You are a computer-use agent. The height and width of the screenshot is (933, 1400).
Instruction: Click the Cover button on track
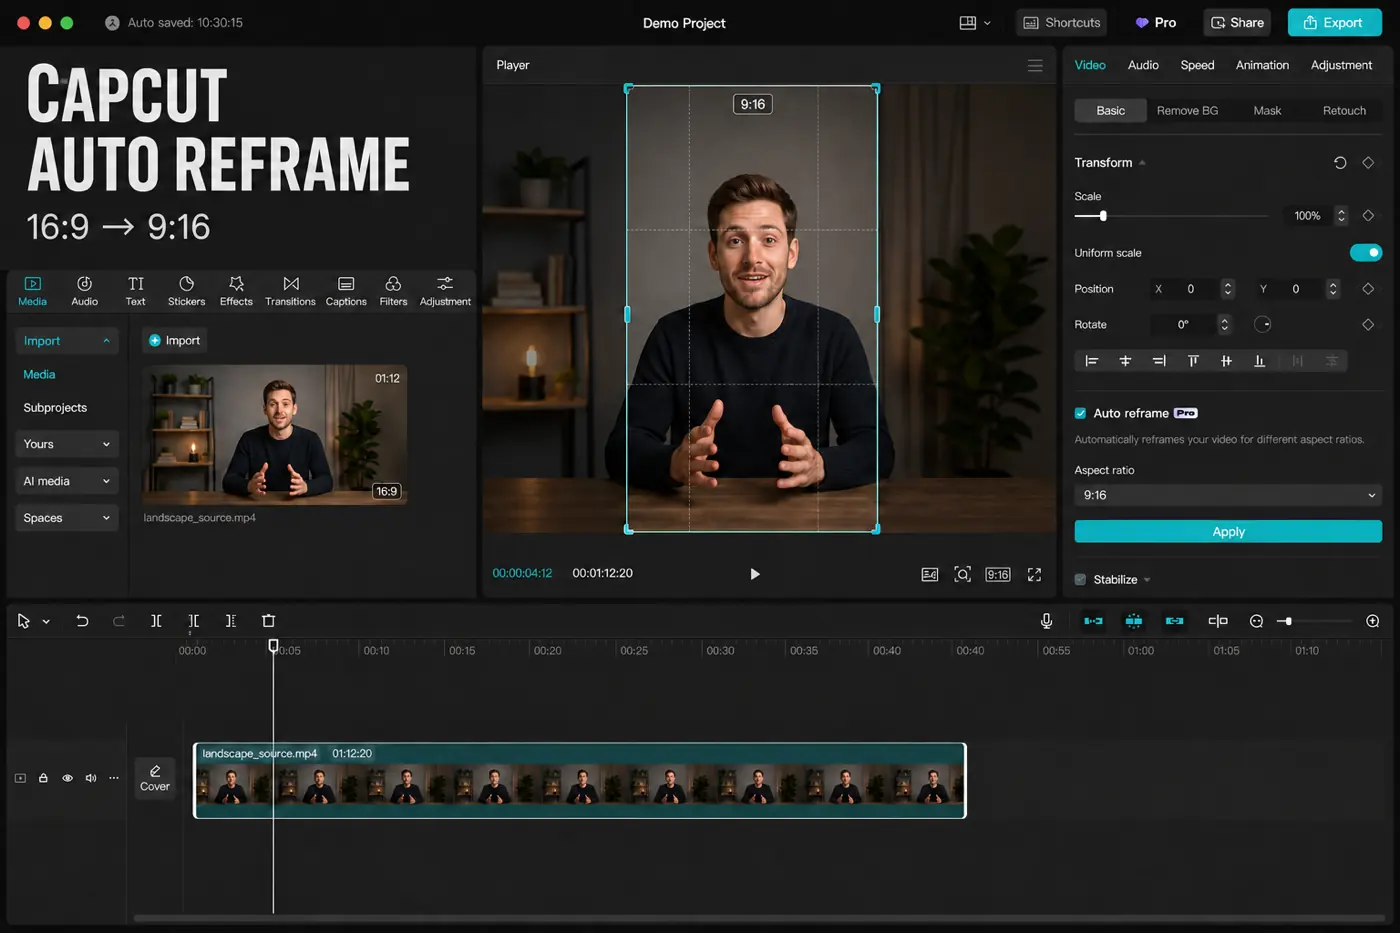click(155, 778)
